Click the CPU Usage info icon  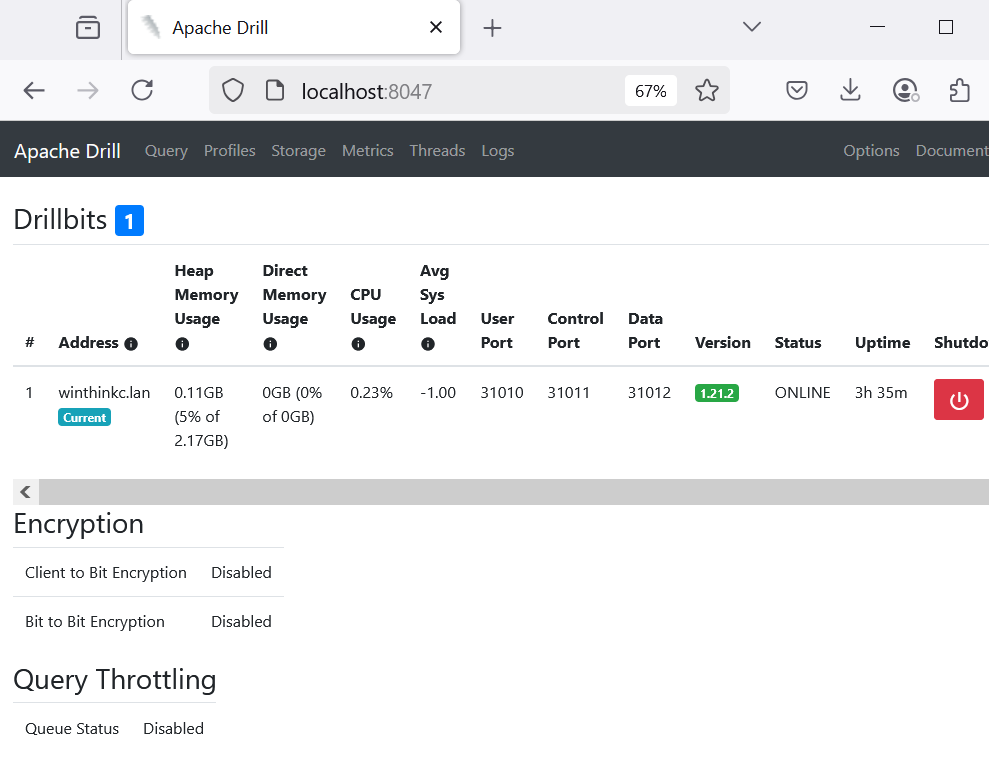(x=358, y=344)
